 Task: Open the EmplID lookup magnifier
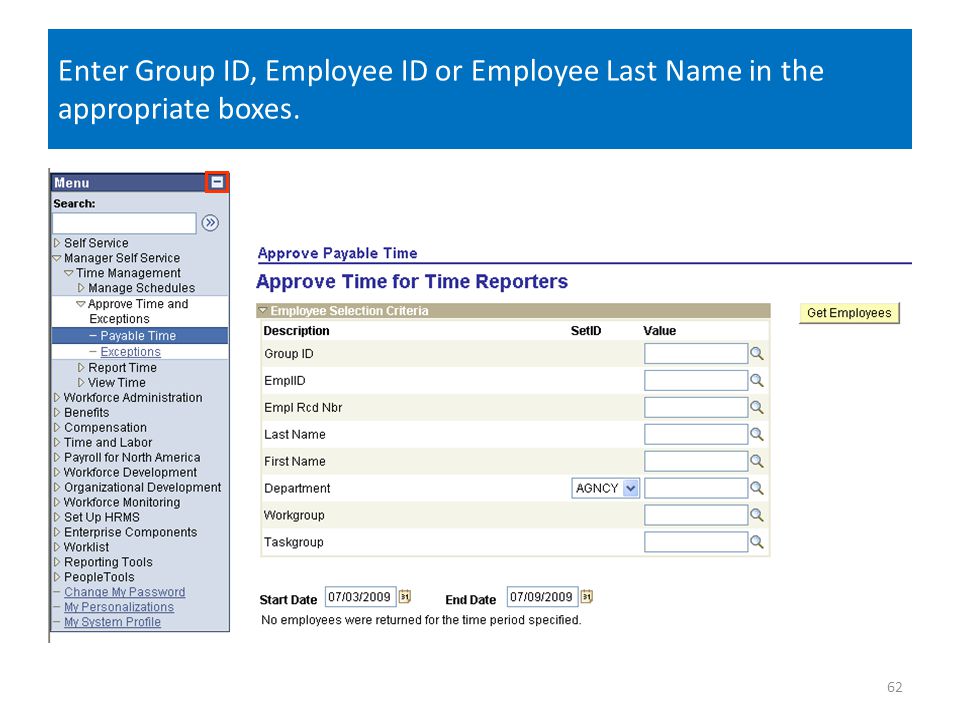[757, 380]
